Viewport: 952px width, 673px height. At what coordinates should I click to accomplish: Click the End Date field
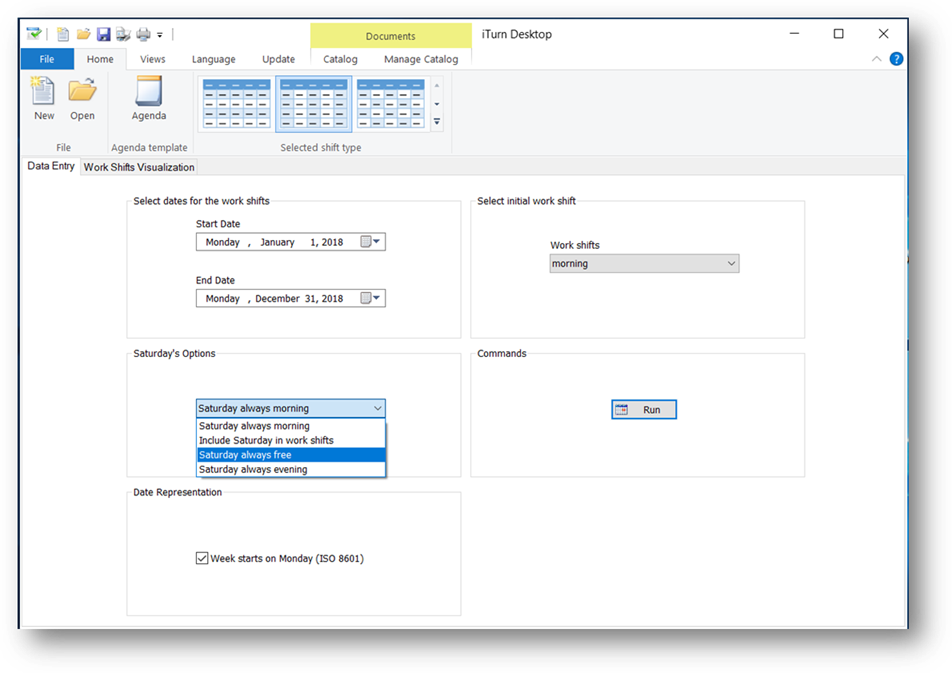pyautogui.click(x=290, y=298)
